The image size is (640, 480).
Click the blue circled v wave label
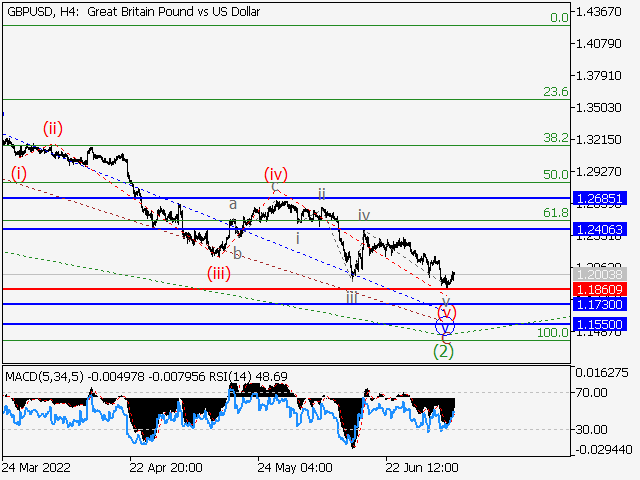point(445,326)
